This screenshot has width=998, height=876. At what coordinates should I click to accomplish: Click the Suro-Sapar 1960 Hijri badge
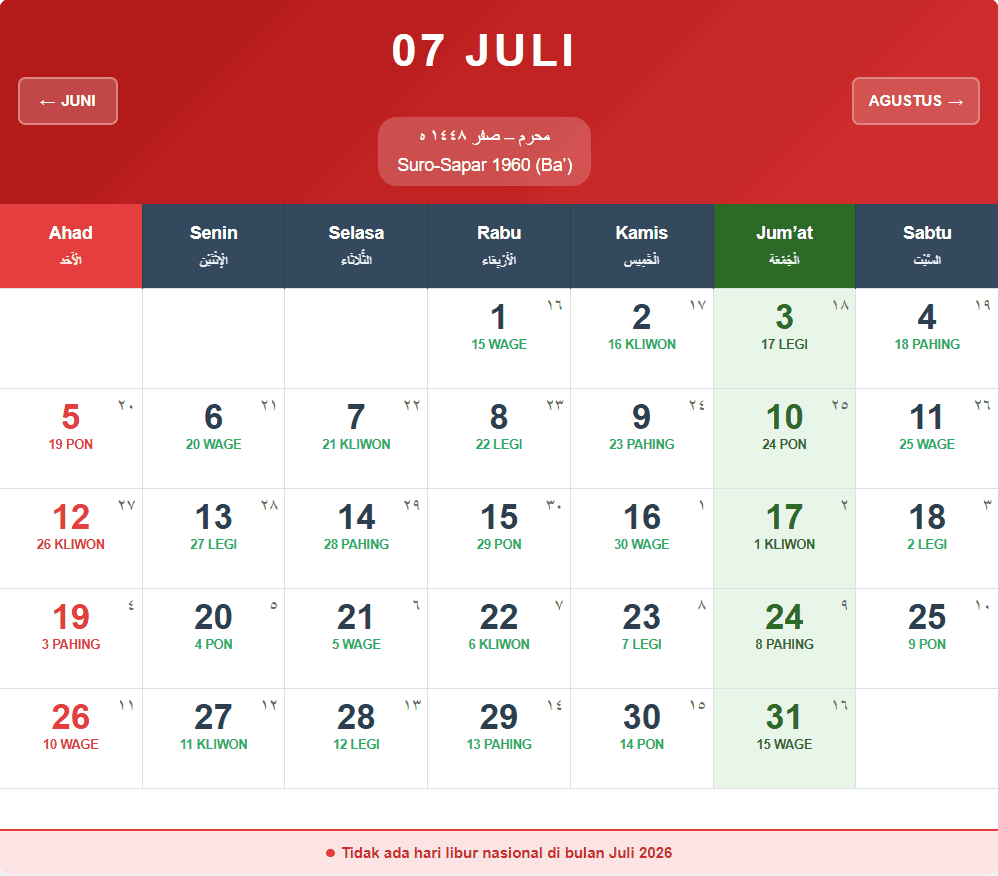click(x=484, y=152)
